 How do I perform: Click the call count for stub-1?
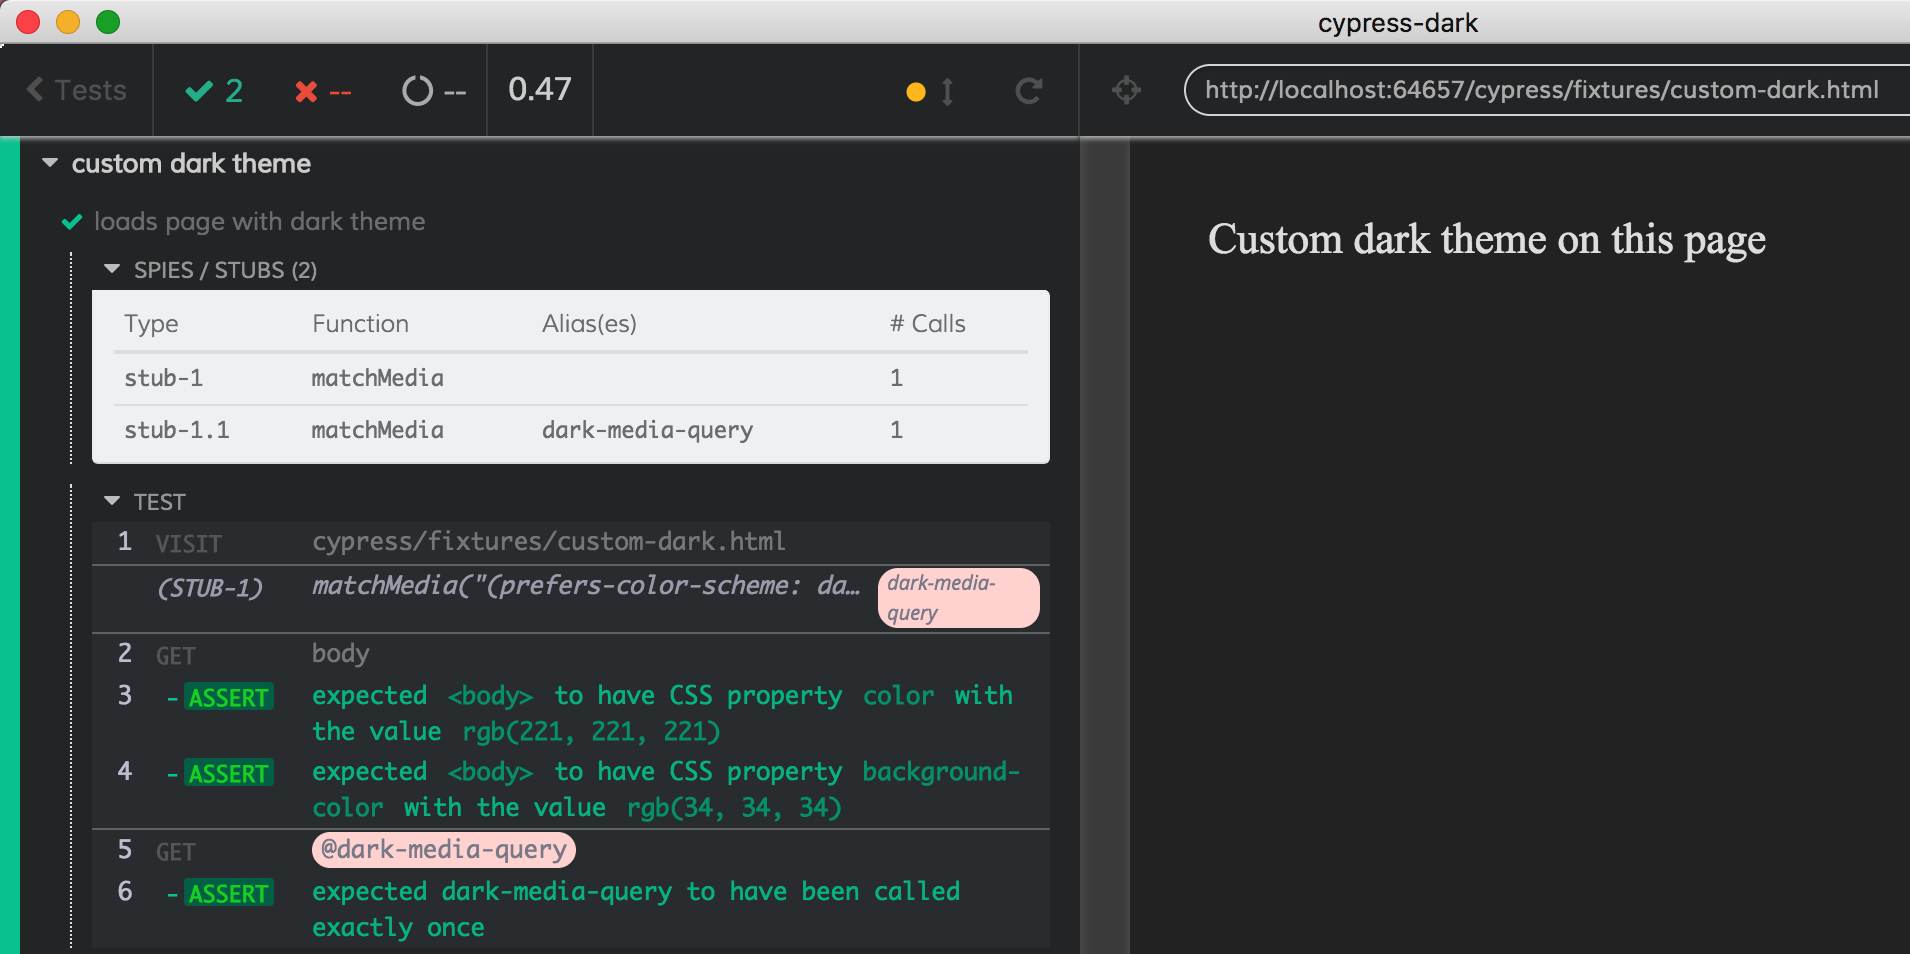pos(896,378)
